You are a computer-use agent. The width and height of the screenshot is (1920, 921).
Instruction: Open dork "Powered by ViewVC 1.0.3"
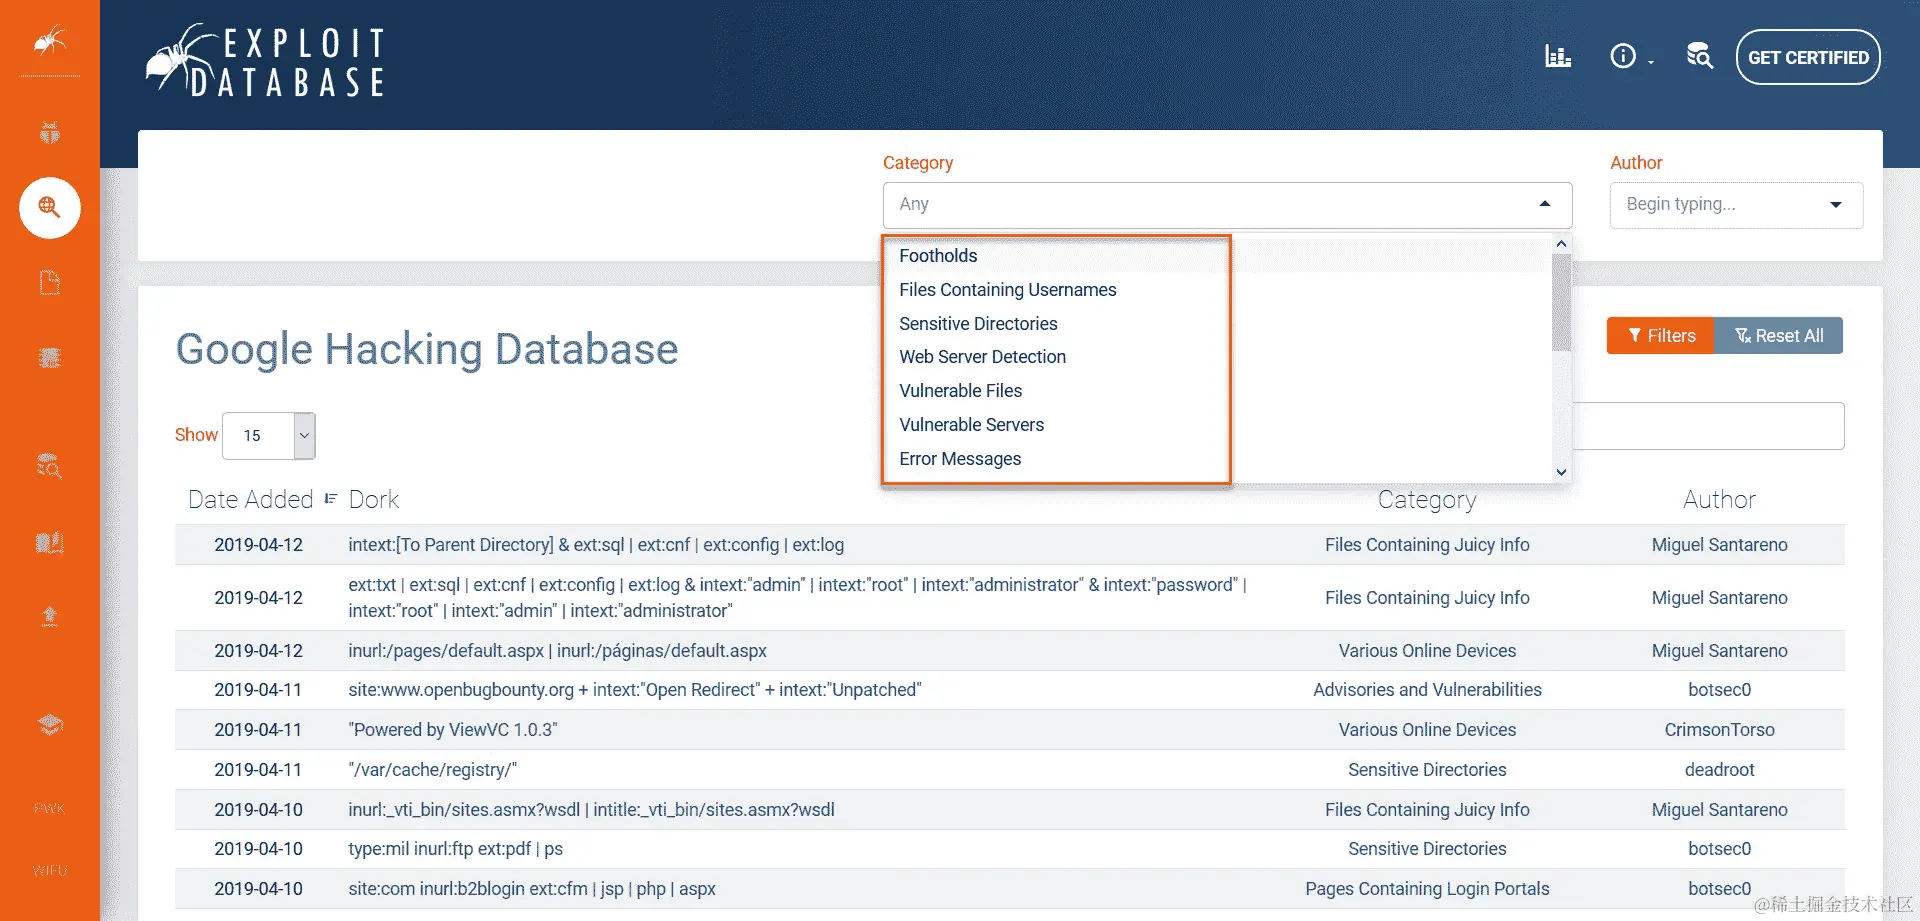453,730
